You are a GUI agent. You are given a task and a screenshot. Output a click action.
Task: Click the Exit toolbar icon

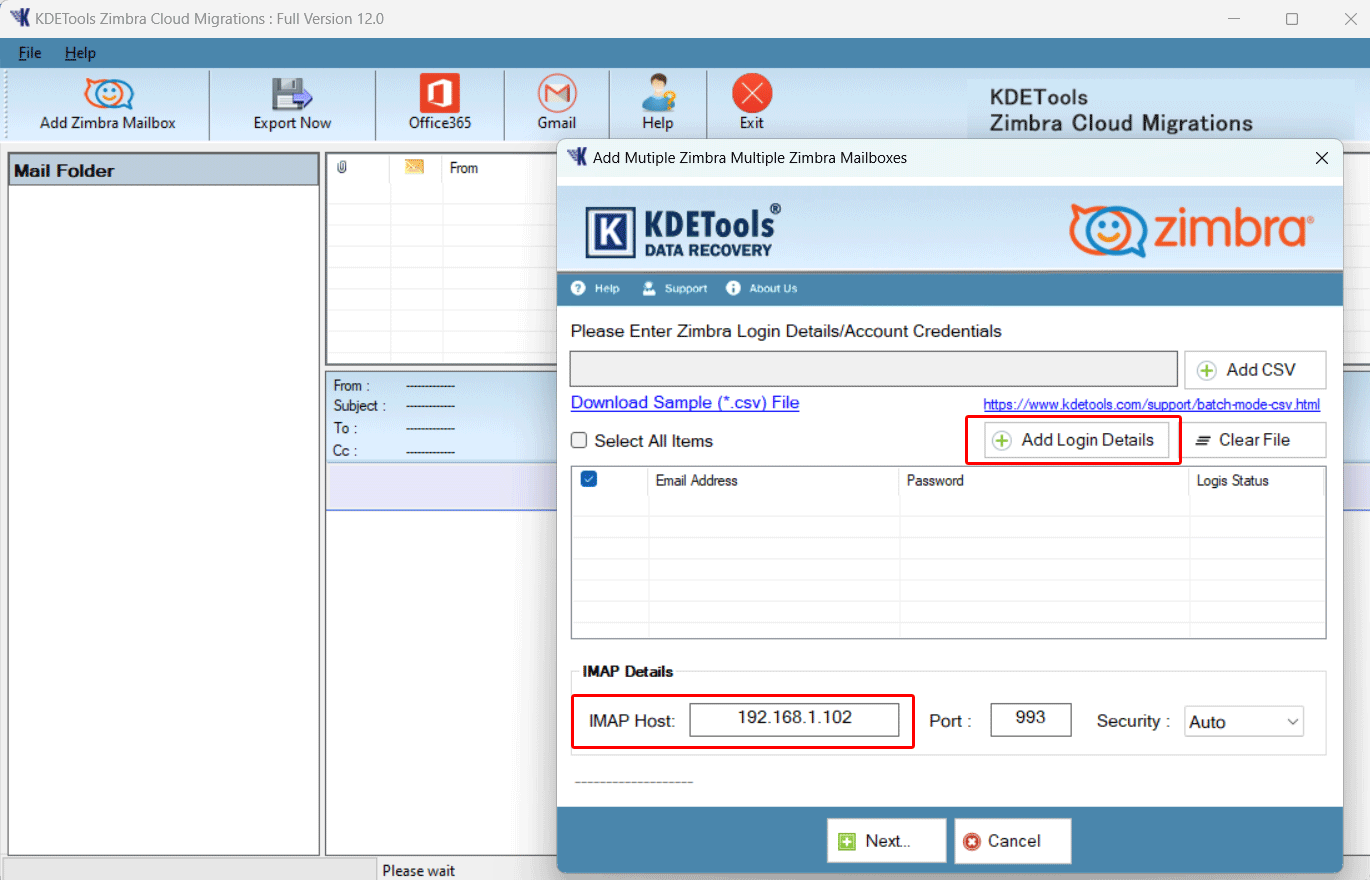pos(751,102)
